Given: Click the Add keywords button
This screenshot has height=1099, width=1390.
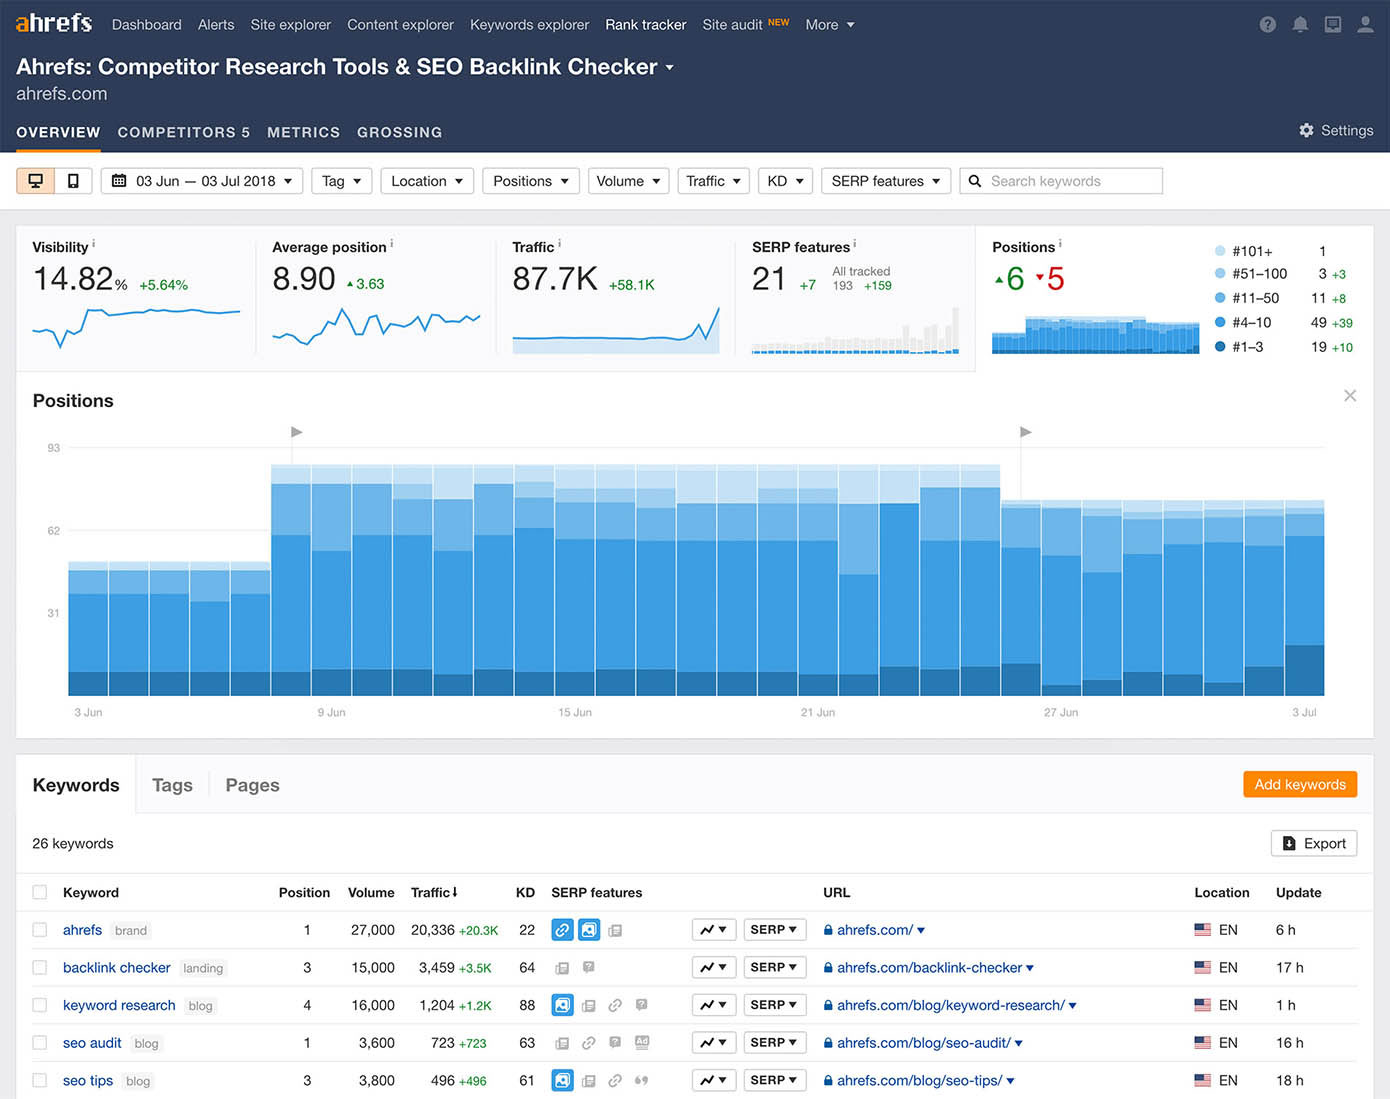Looking at the screenshot, I should [1300, 784].
